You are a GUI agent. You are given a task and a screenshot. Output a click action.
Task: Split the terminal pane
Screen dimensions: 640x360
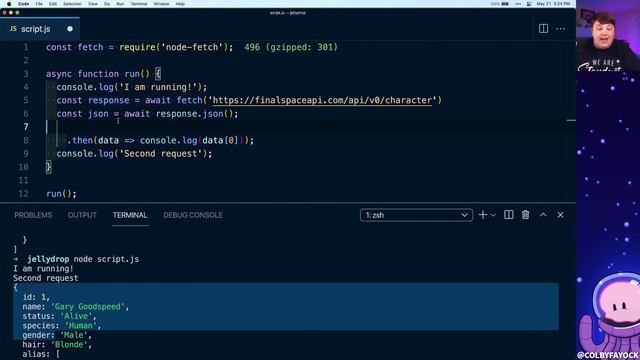(509, 215)
